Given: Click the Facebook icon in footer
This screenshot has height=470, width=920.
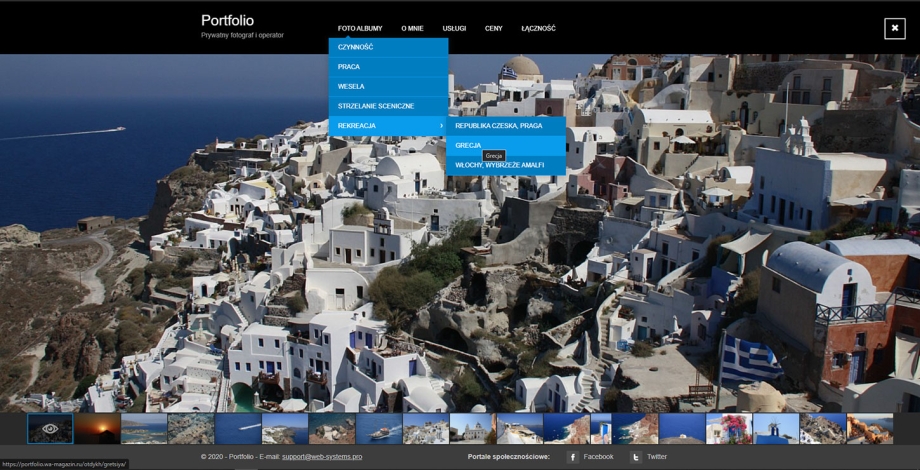Looking at the screenshot, I should point(573,457).
